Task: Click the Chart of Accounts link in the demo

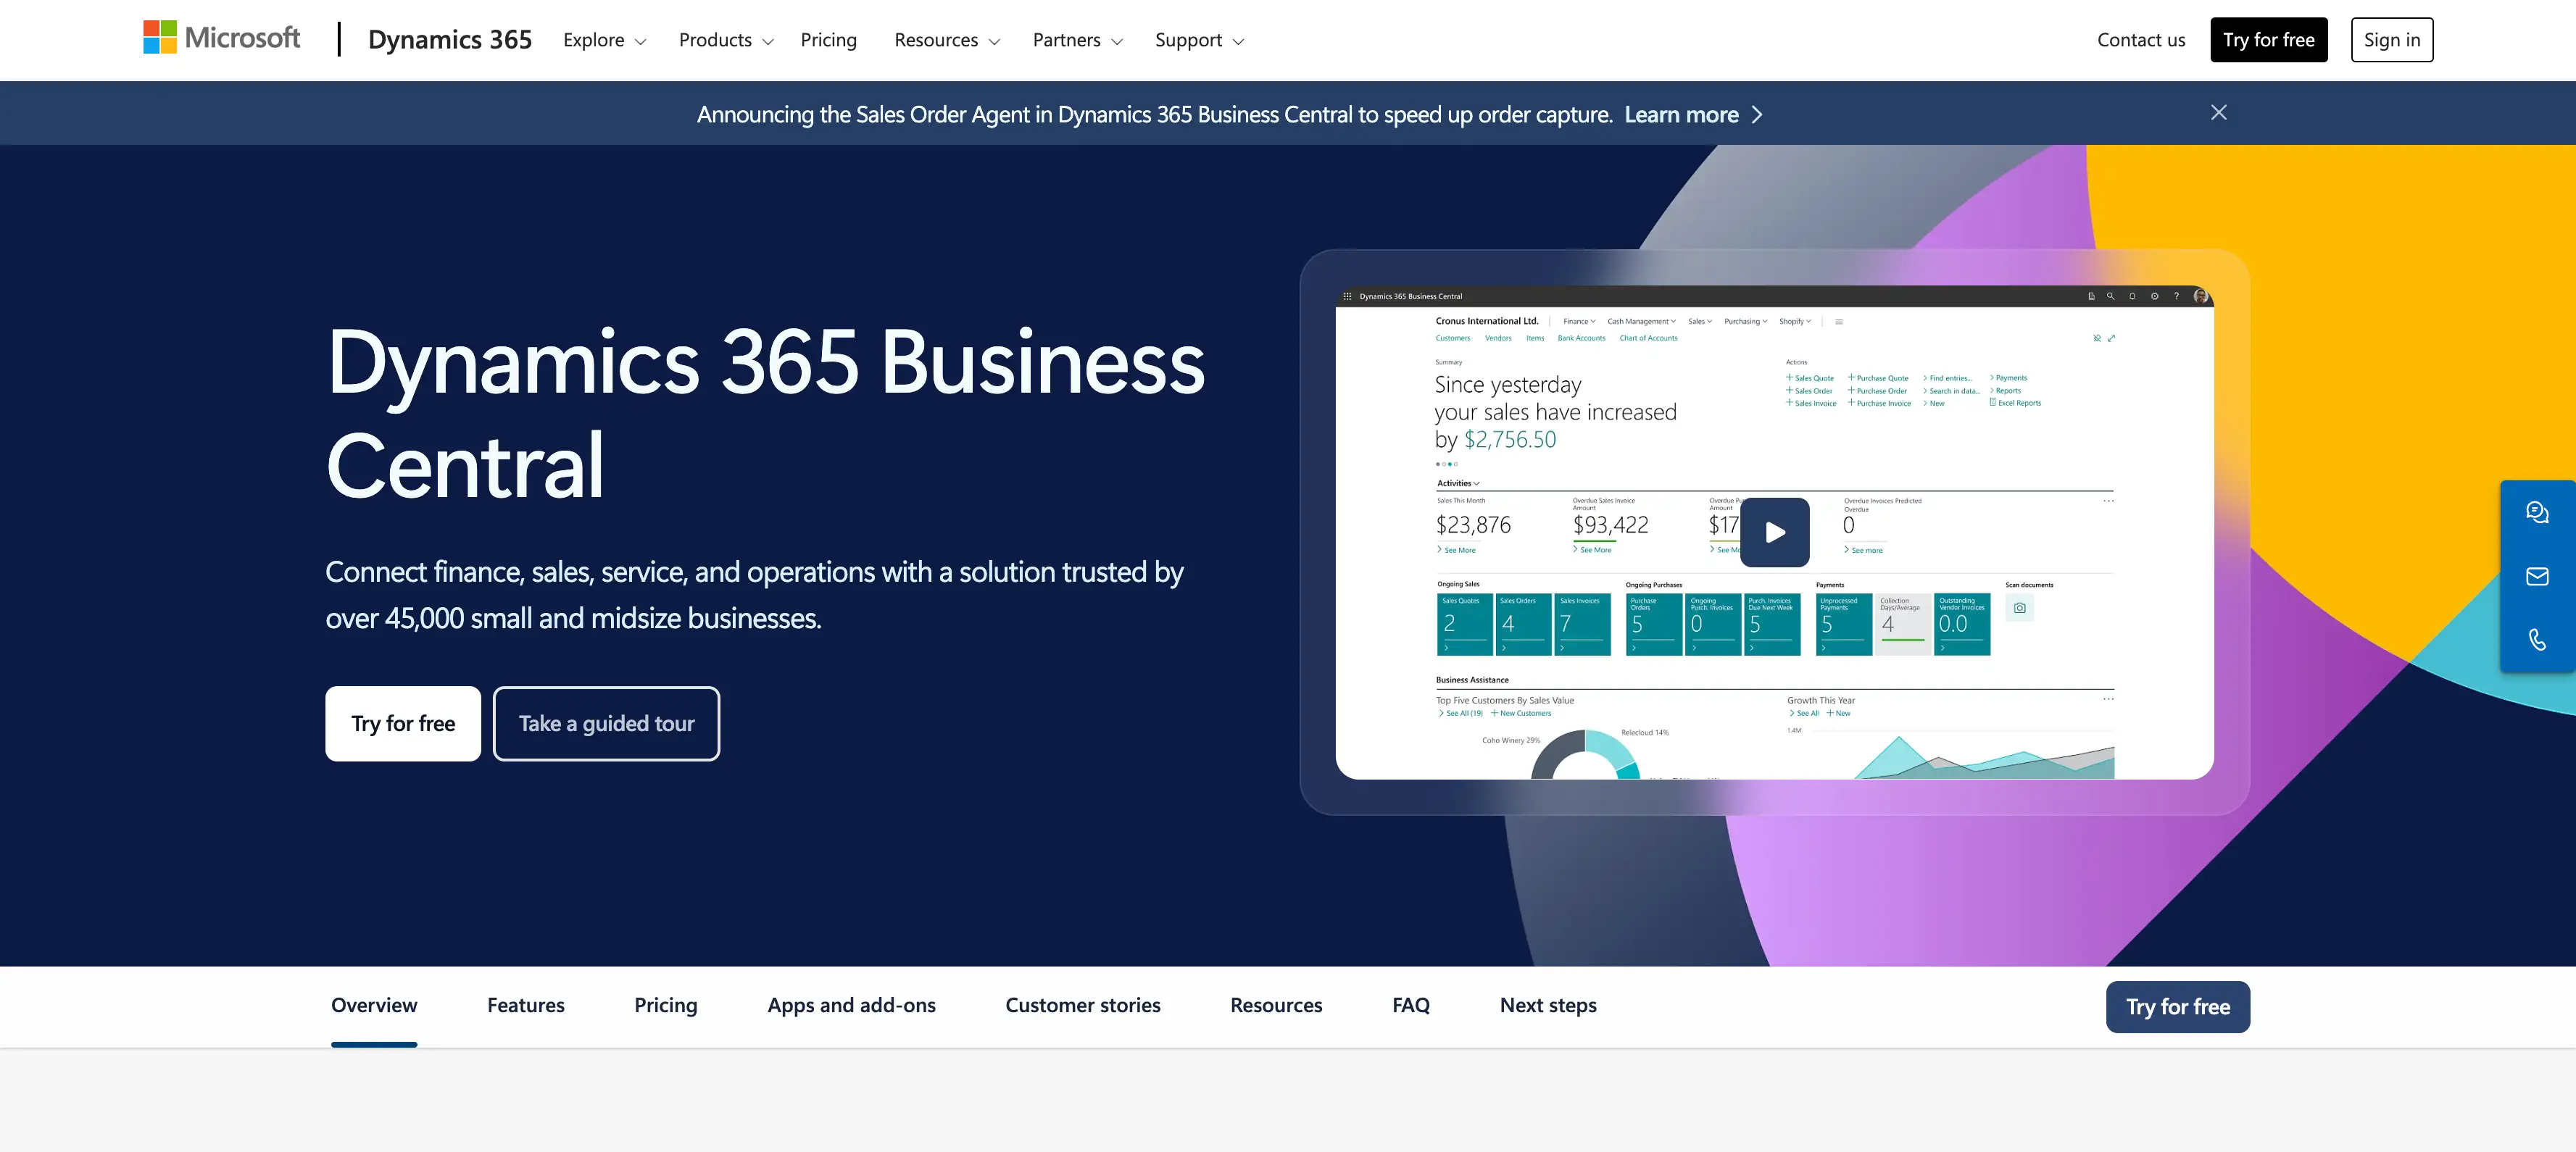Action: [x=1648, y=338]
